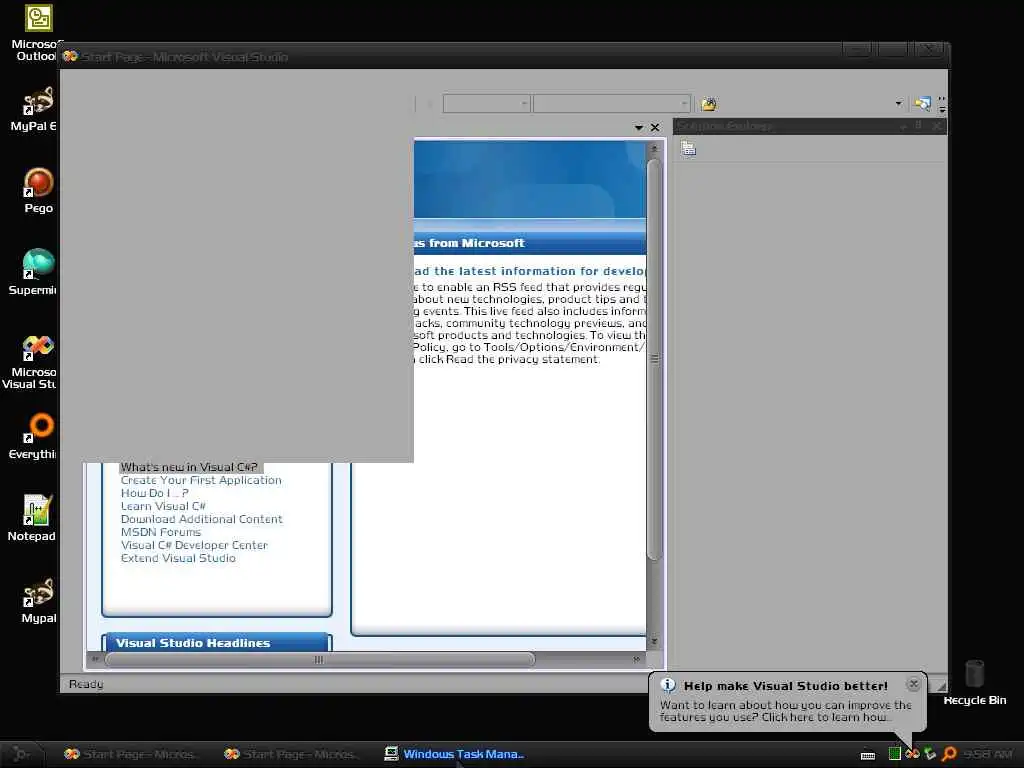1024x768 pixels.
Task: Click the Create Your First Application link
Action: (x=201, y=480)
